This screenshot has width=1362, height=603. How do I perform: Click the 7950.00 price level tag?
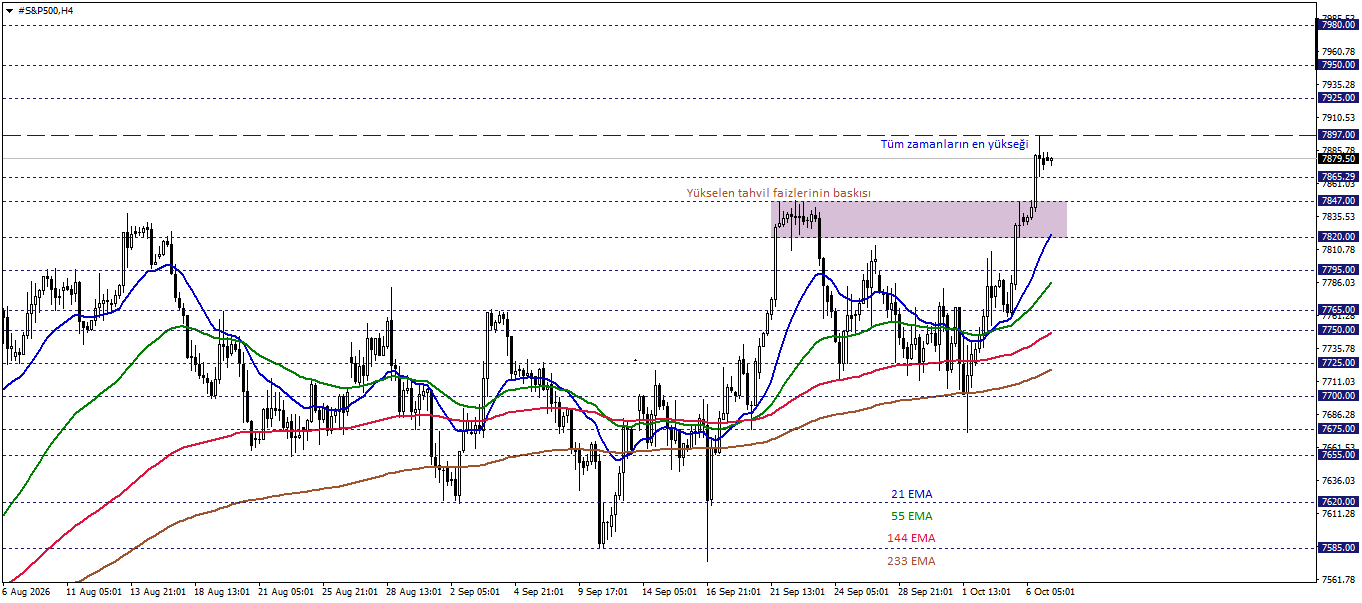(x=1338, y=65)
